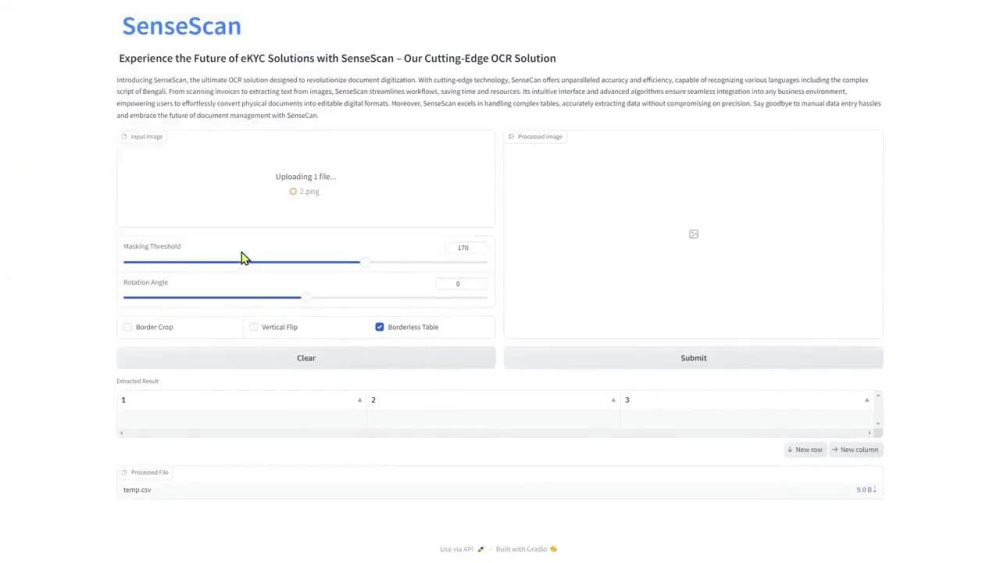Sort column 1 with its arrow
Screen dimensions: 1000x563
pos(360,400)
